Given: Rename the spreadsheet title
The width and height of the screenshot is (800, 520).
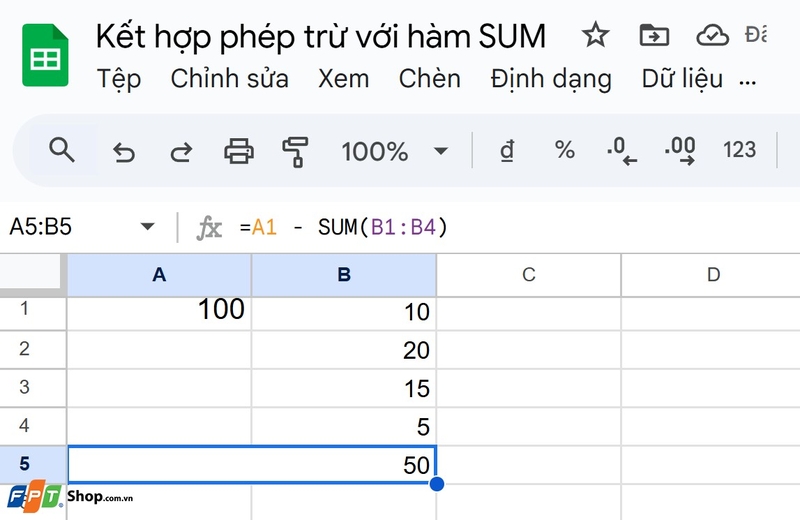Looking at the screenshot, I should (321, 36).
